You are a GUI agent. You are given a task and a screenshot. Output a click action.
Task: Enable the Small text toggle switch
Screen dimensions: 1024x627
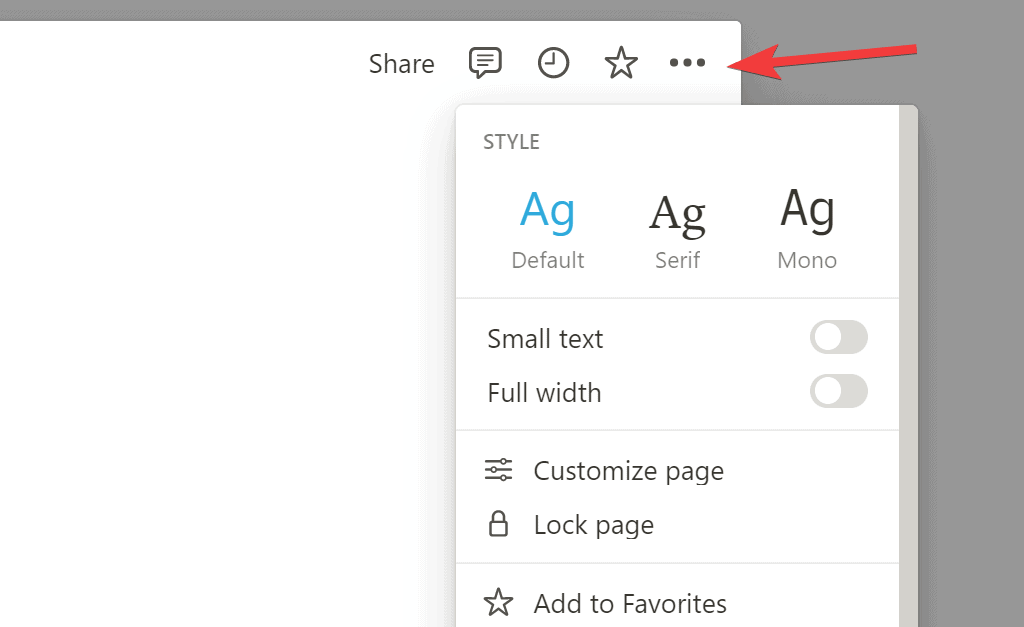point(838,338)
